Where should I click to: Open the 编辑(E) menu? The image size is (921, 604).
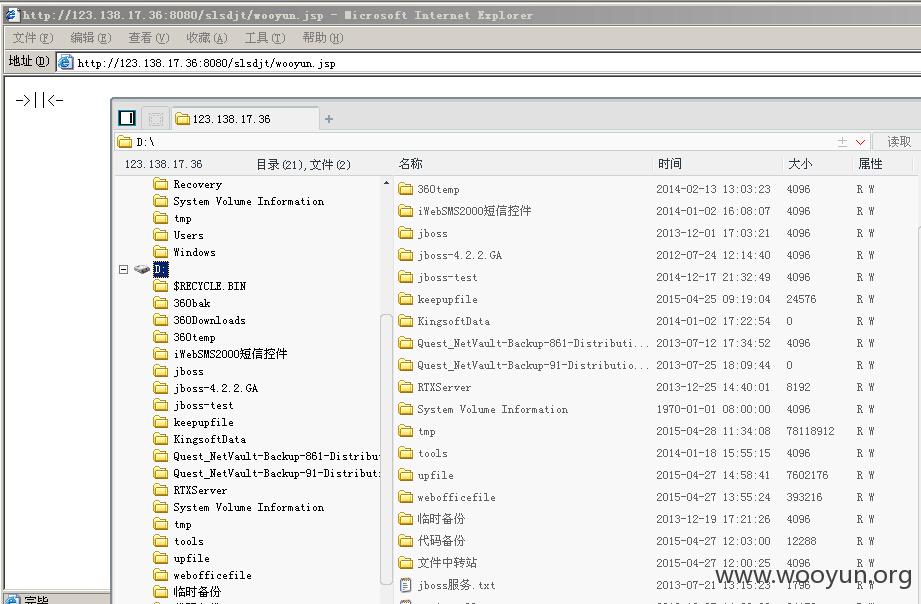[90, 38]
